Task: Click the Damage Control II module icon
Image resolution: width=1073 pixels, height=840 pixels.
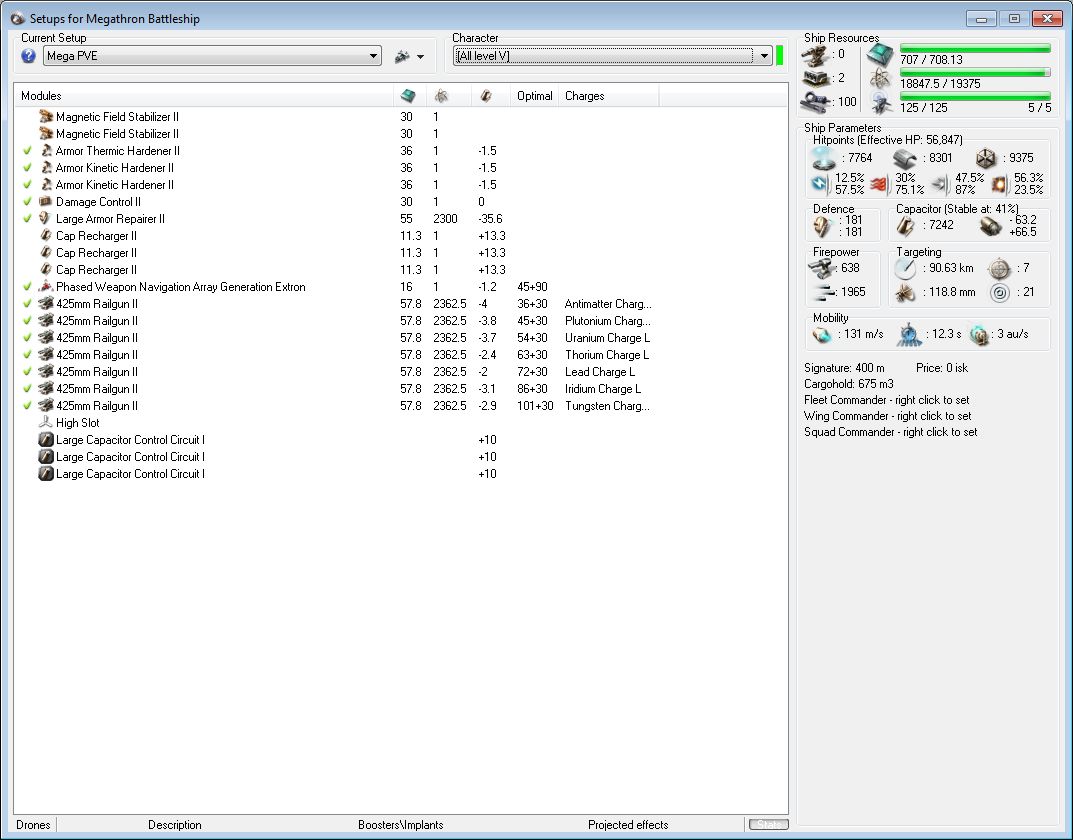Action: point(46,202)
